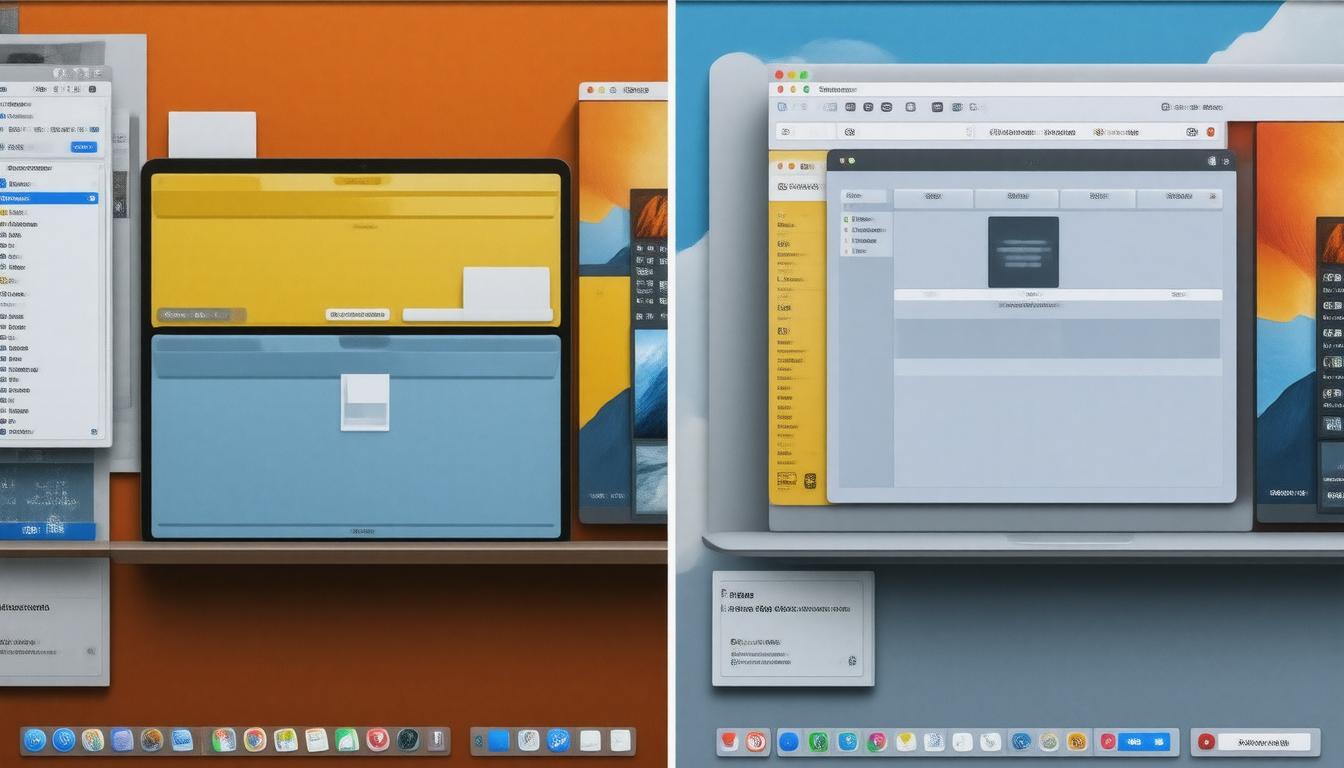Click the dark round icon in left dock
This screenshot has height=768, width=1344.
pos(408,740)
